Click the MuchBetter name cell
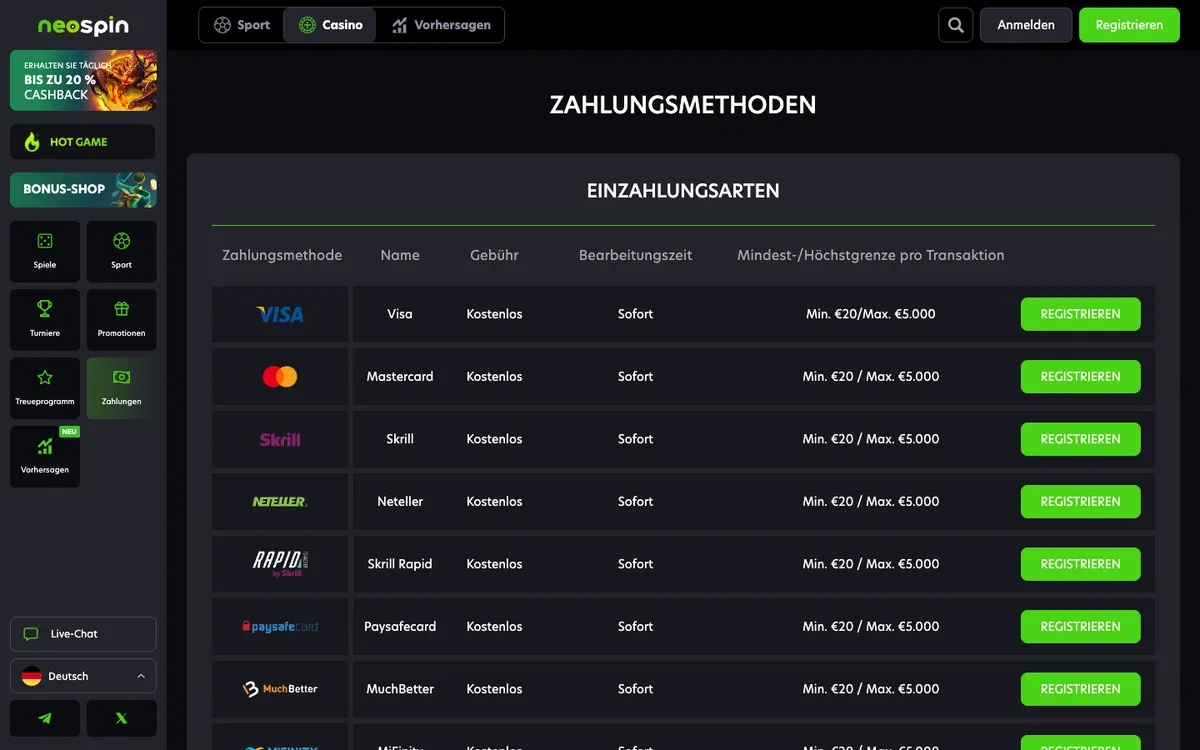This screenshot has height=750, width=1200. tap(400, 689)
